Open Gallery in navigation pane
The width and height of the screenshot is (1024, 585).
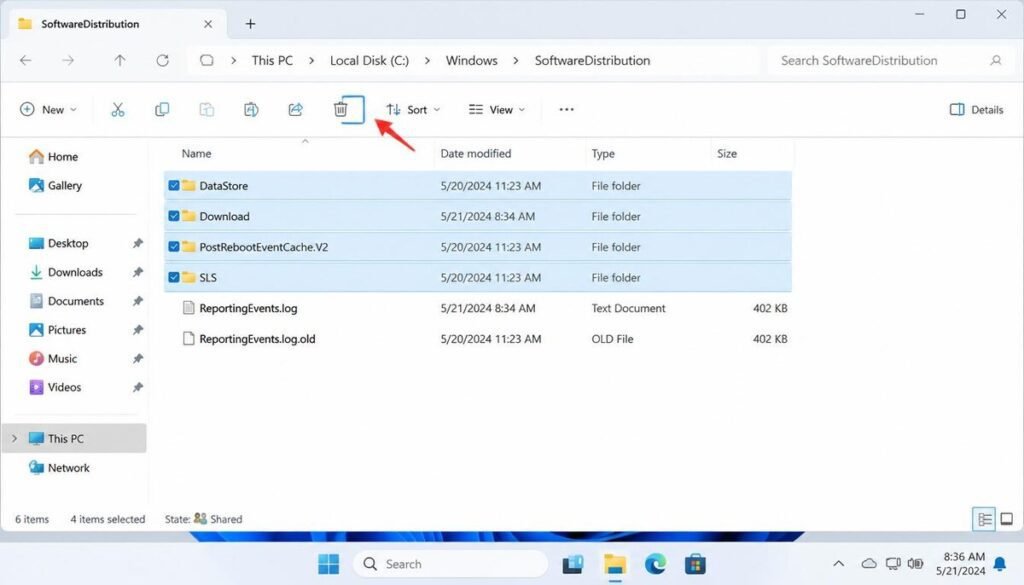pos(56,185)
